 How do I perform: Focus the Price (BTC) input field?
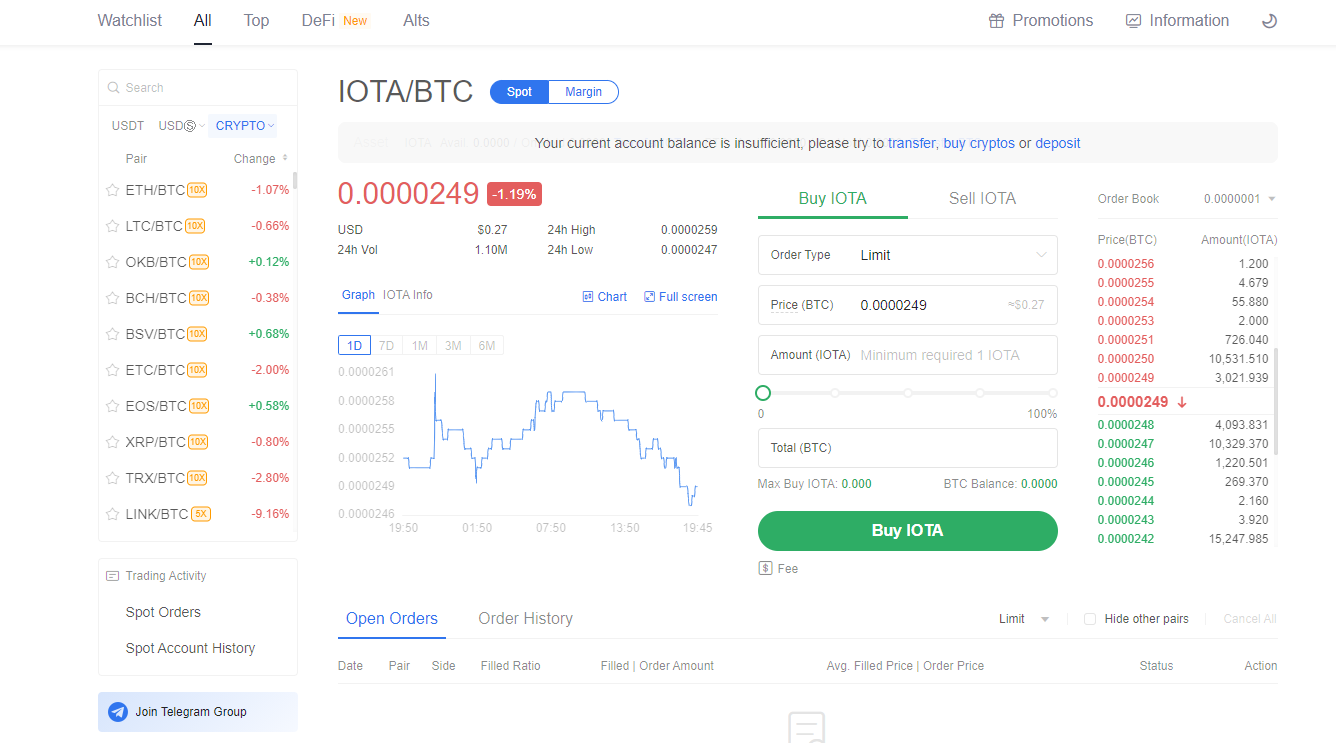[907, 305]
